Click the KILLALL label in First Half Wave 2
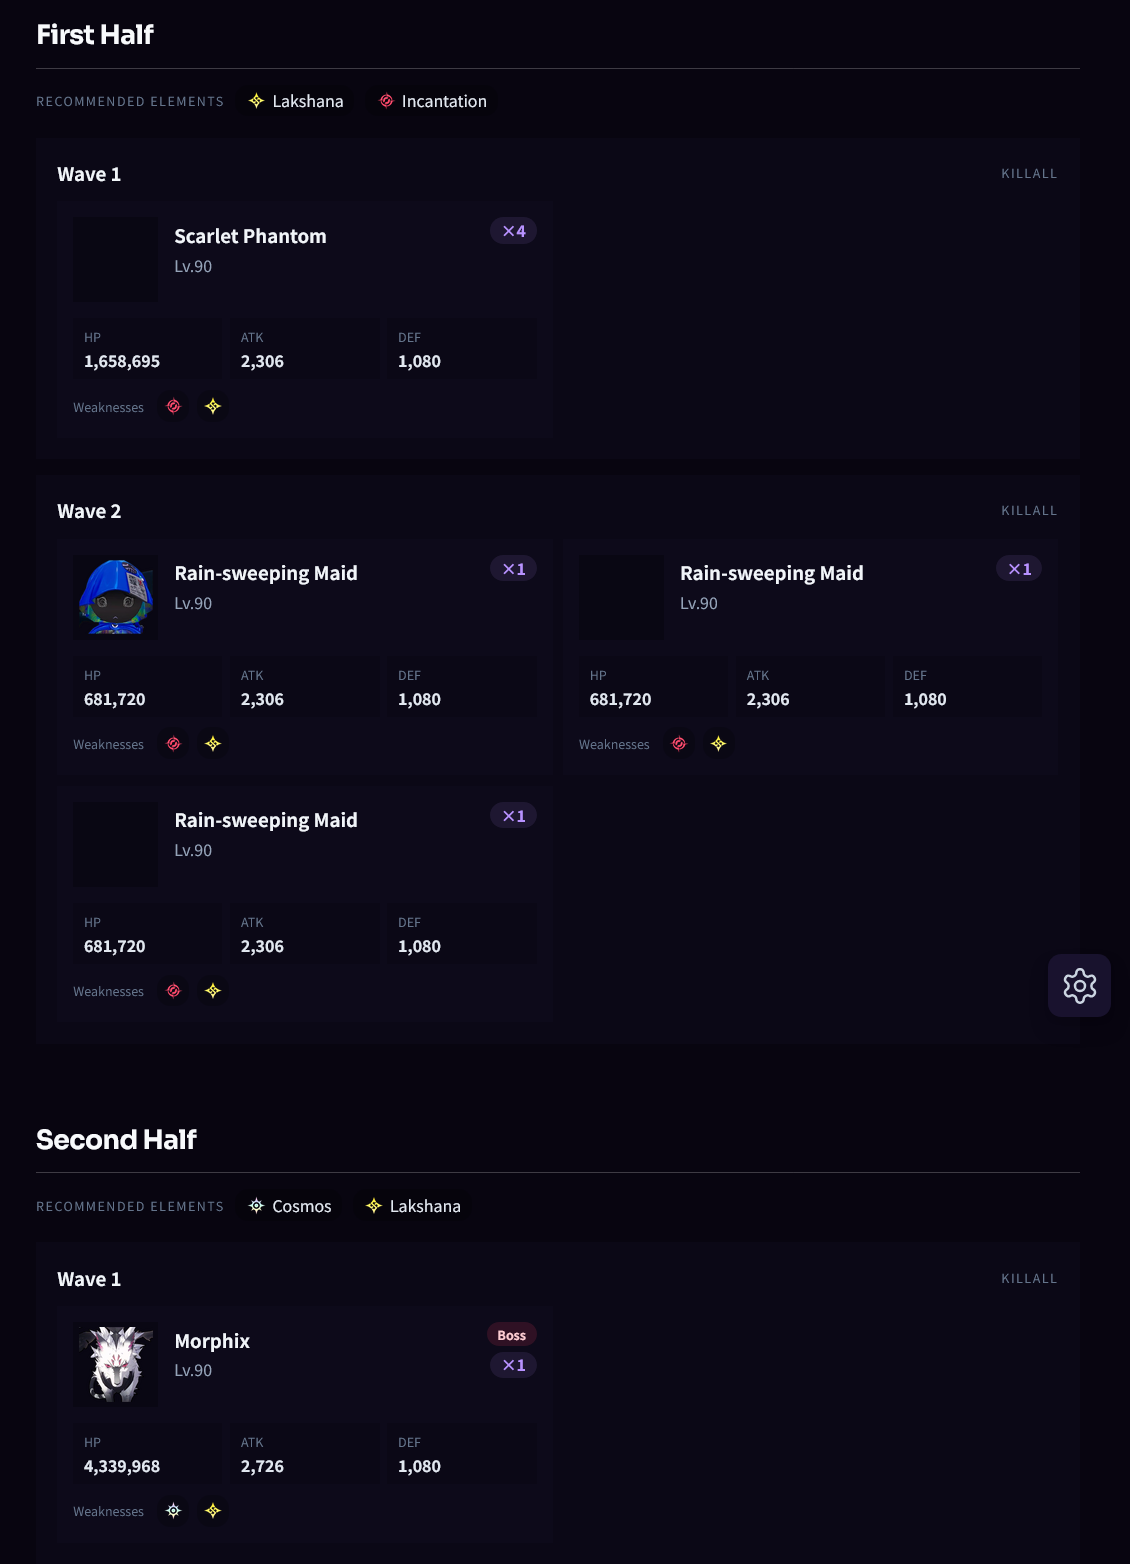Viewport: 1130px width, 1564px height. click(x=1029, y=510)
